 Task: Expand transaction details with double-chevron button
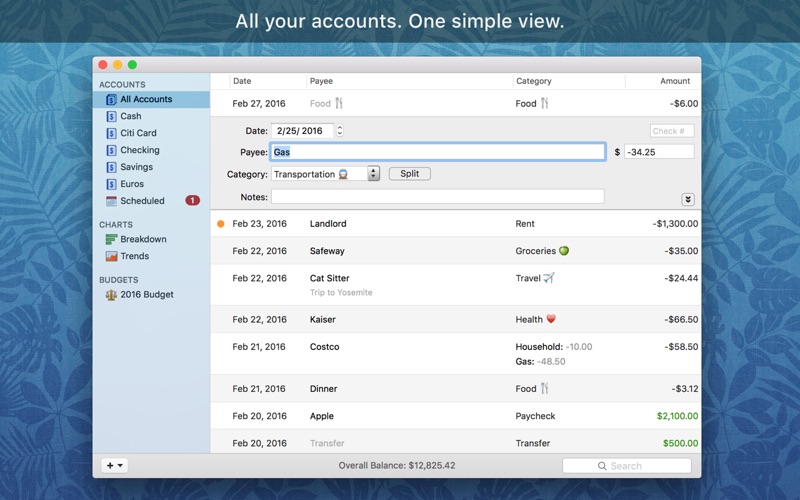point(688,200)
